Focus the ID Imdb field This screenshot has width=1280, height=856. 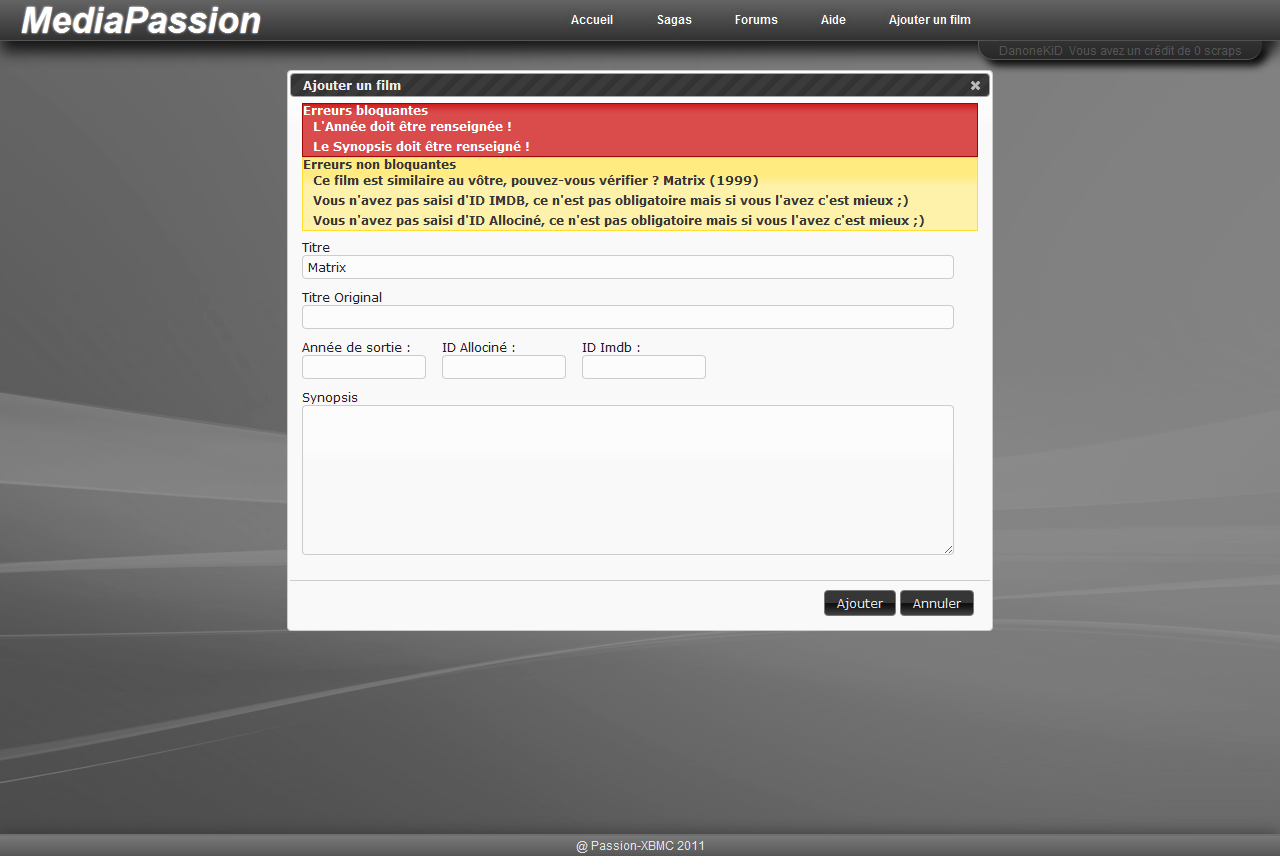644,367
